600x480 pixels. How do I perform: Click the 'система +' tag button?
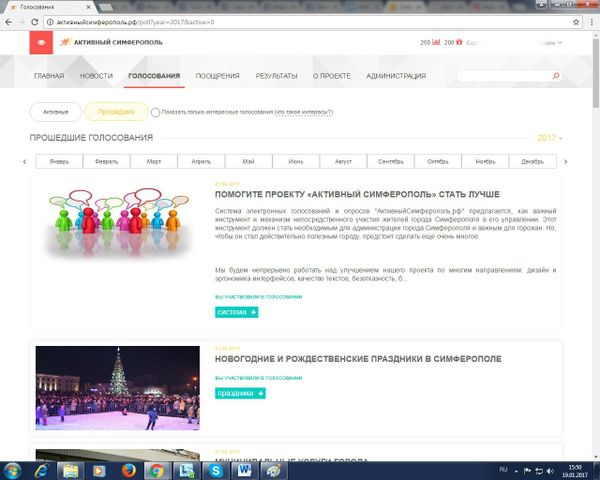tap(236, 312)
